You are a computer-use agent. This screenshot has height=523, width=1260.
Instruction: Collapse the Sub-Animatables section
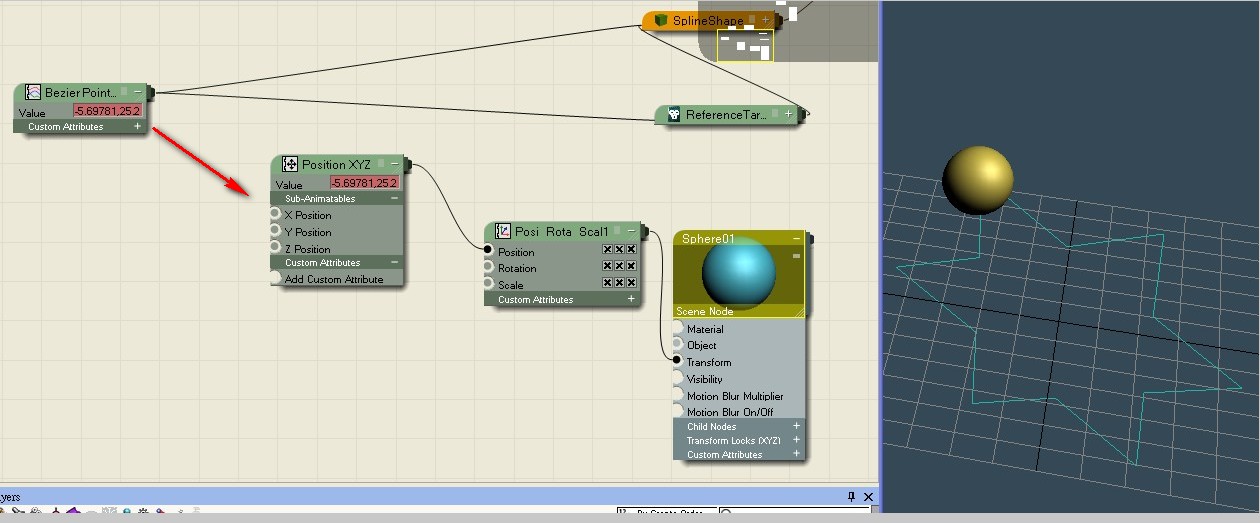coord(394,198)
